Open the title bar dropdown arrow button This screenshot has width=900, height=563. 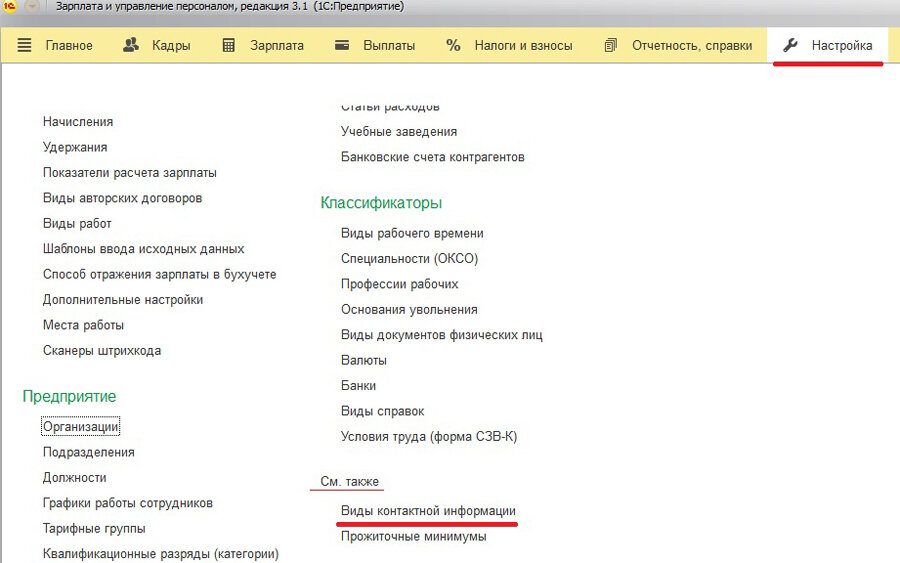pos(32,6)
